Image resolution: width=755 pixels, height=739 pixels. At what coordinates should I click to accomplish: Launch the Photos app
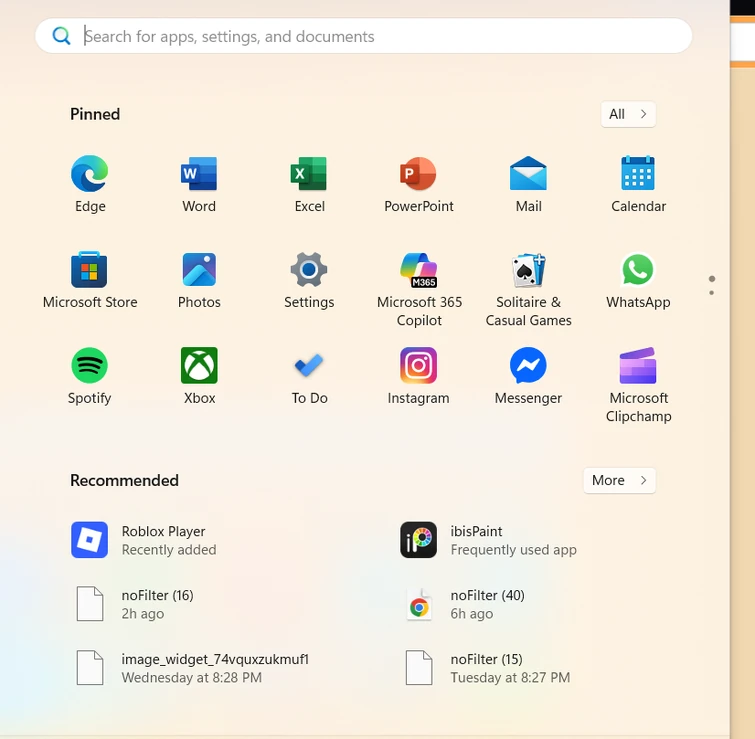point(199,280)
